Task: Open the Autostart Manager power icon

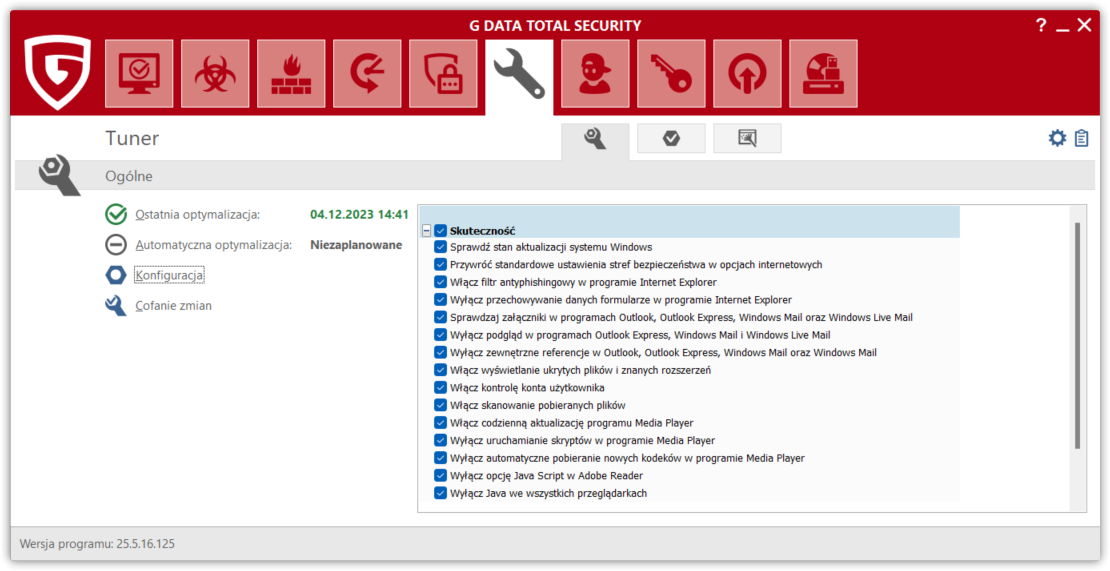Action: tap(747, 74)
